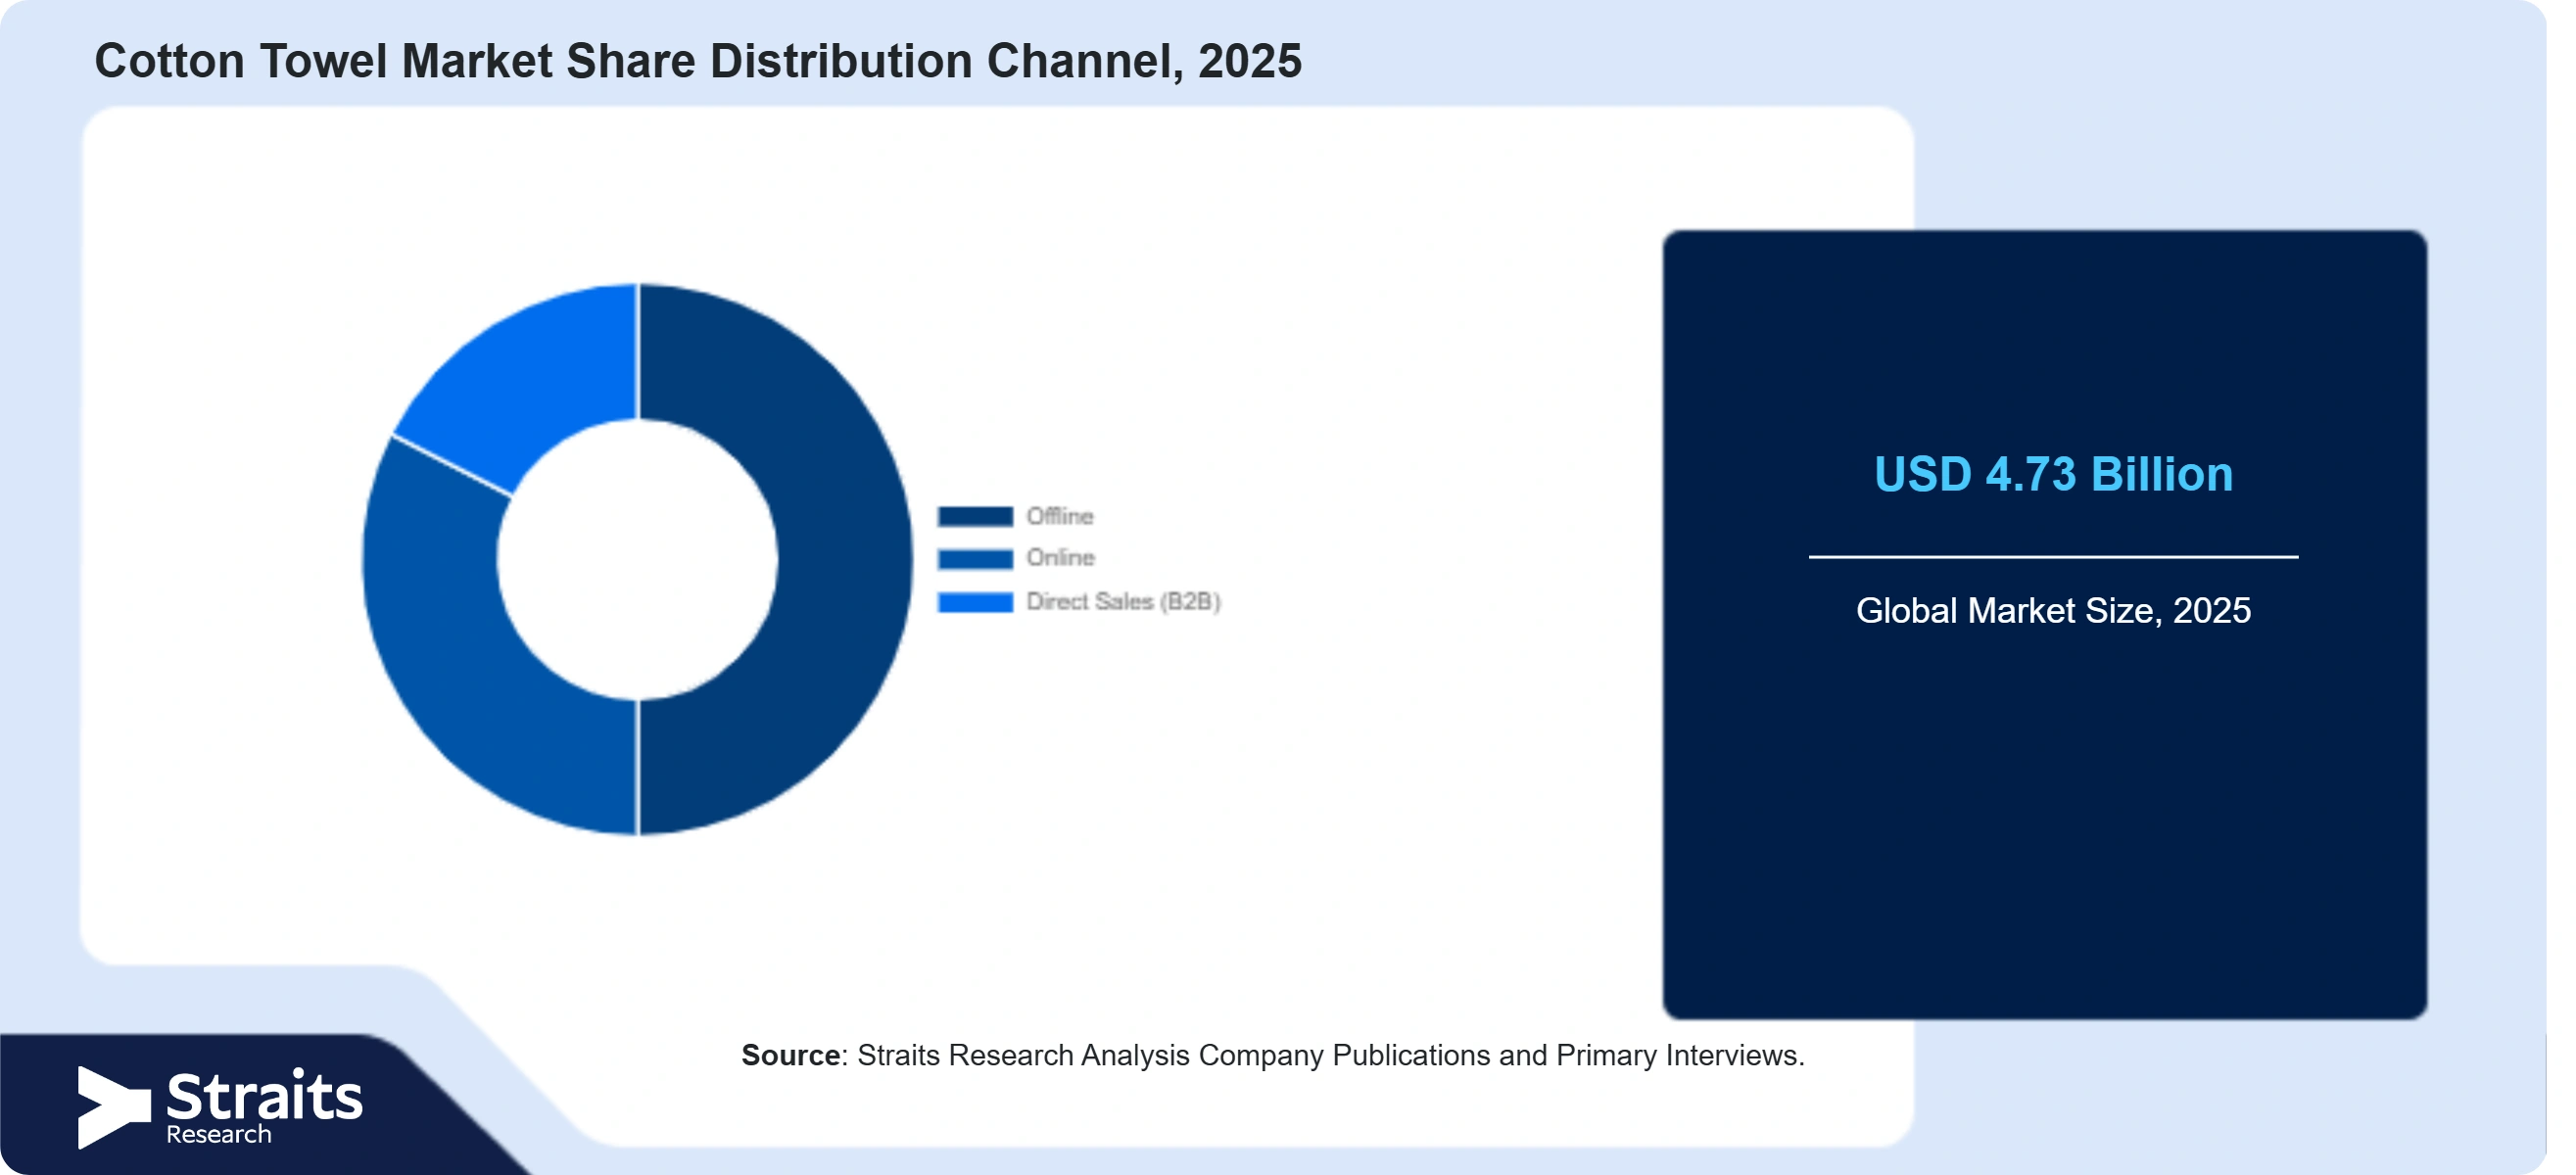Viewport: 2576px width, 1175px height.
Task: Click the Straits Research logo arrow icon
Action: coord(113,1107)
